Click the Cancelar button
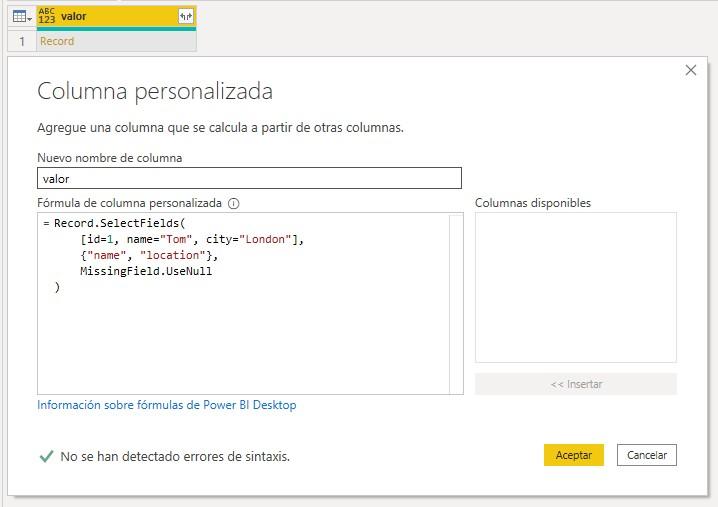This screenshot has height=507, width=718. coord(647,455)
